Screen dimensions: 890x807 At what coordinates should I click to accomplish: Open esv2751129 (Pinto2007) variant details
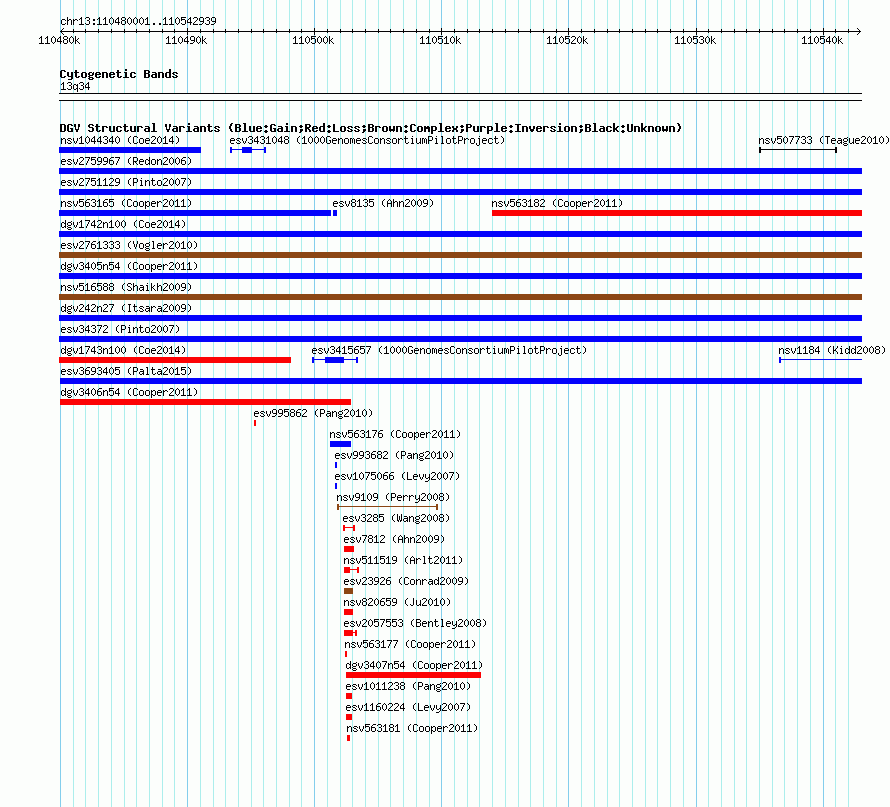[x=126, y=182]
